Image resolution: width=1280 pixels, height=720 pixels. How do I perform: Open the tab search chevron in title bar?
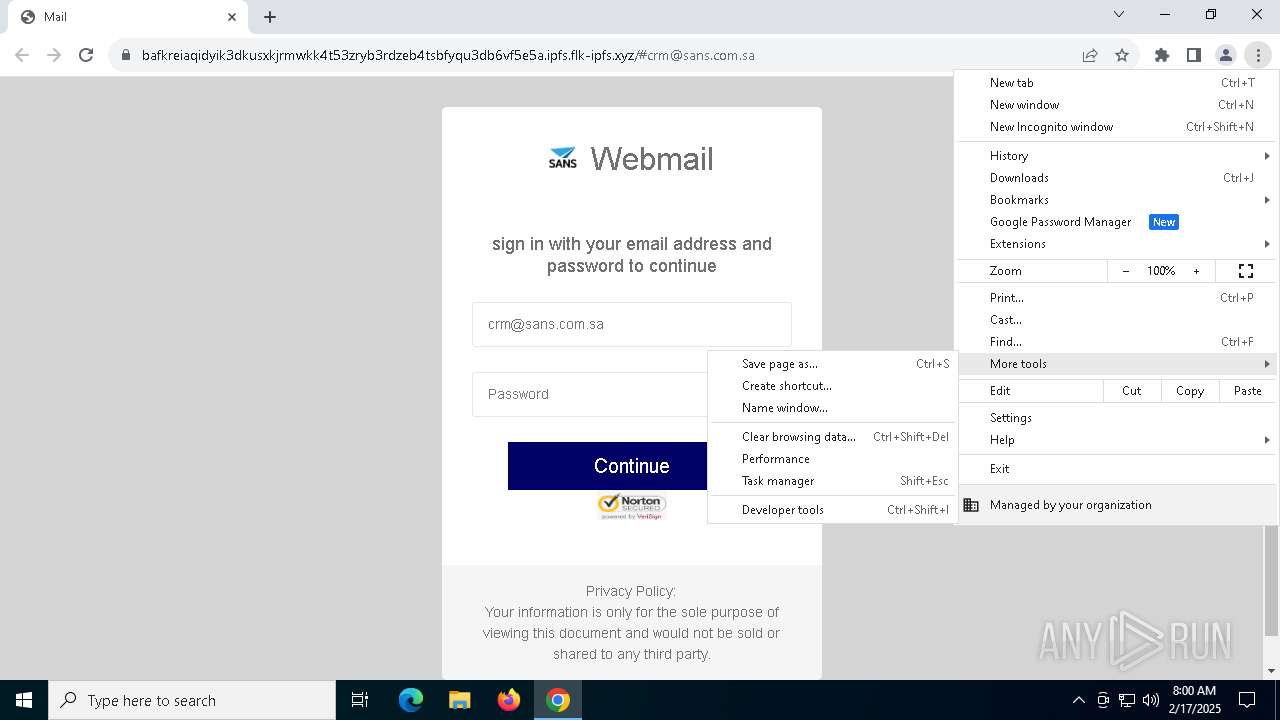[x=1119, y=14]
